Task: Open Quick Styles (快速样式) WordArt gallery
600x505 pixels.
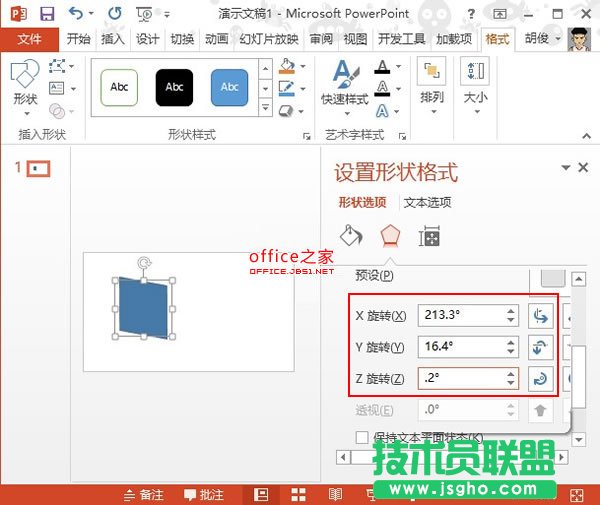Action: [345, 88]
